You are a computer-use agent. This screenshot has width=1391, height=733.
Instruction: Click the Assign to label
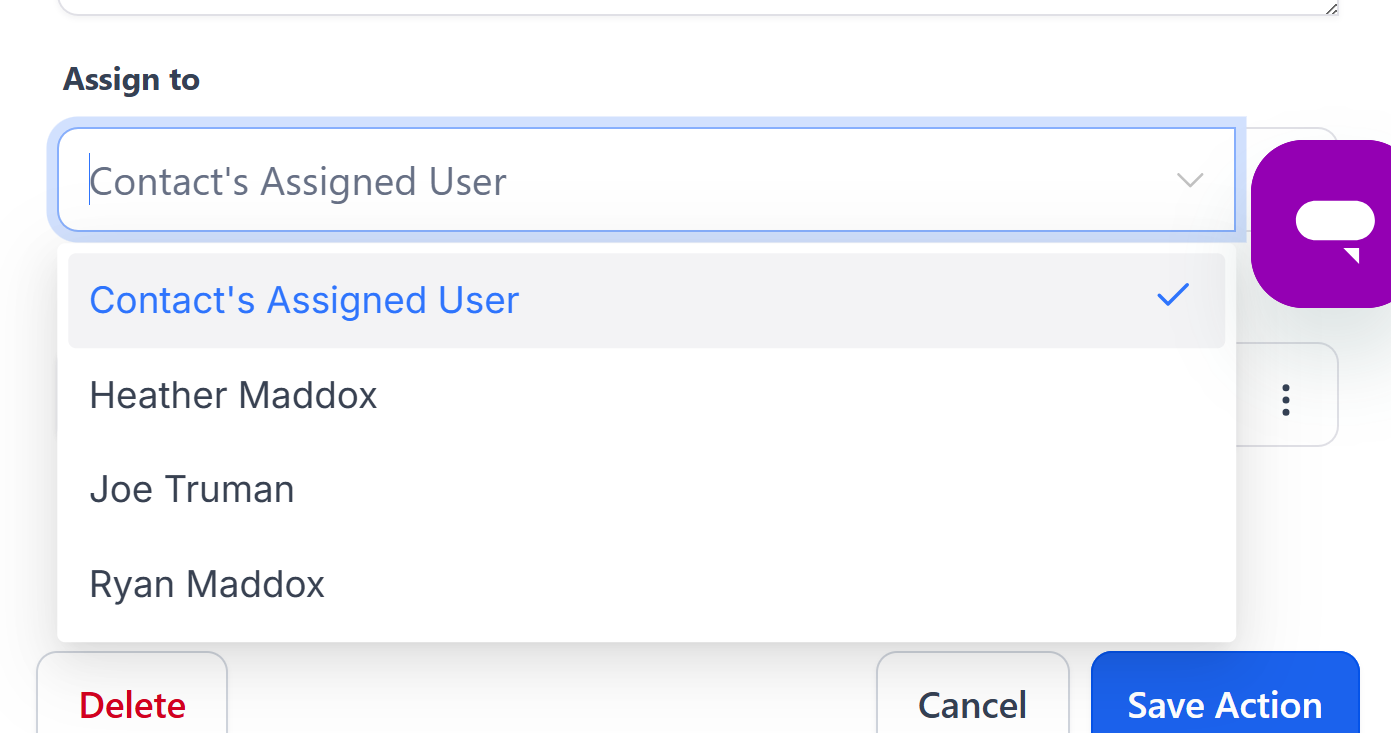[131, 79]
